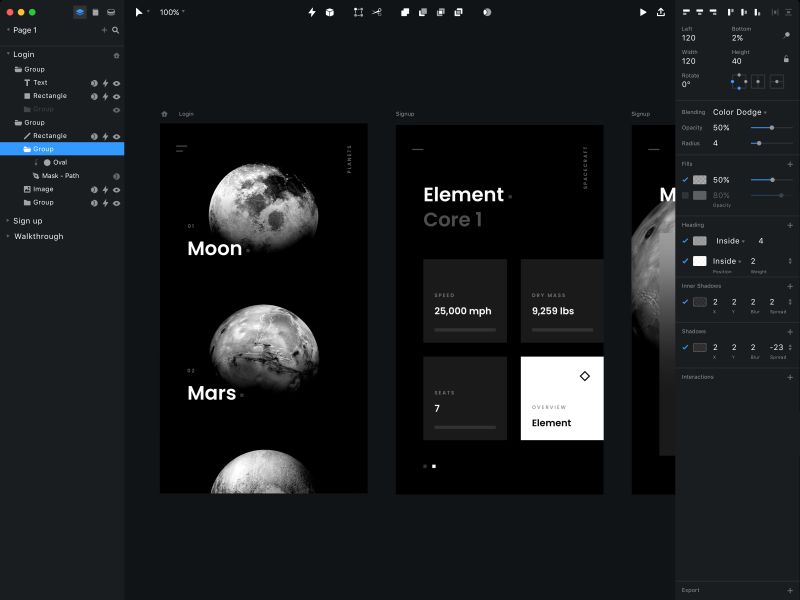Viewport: 800px width, 600px height.
Task: Add an export setting with plus
Action: point(790,590)
